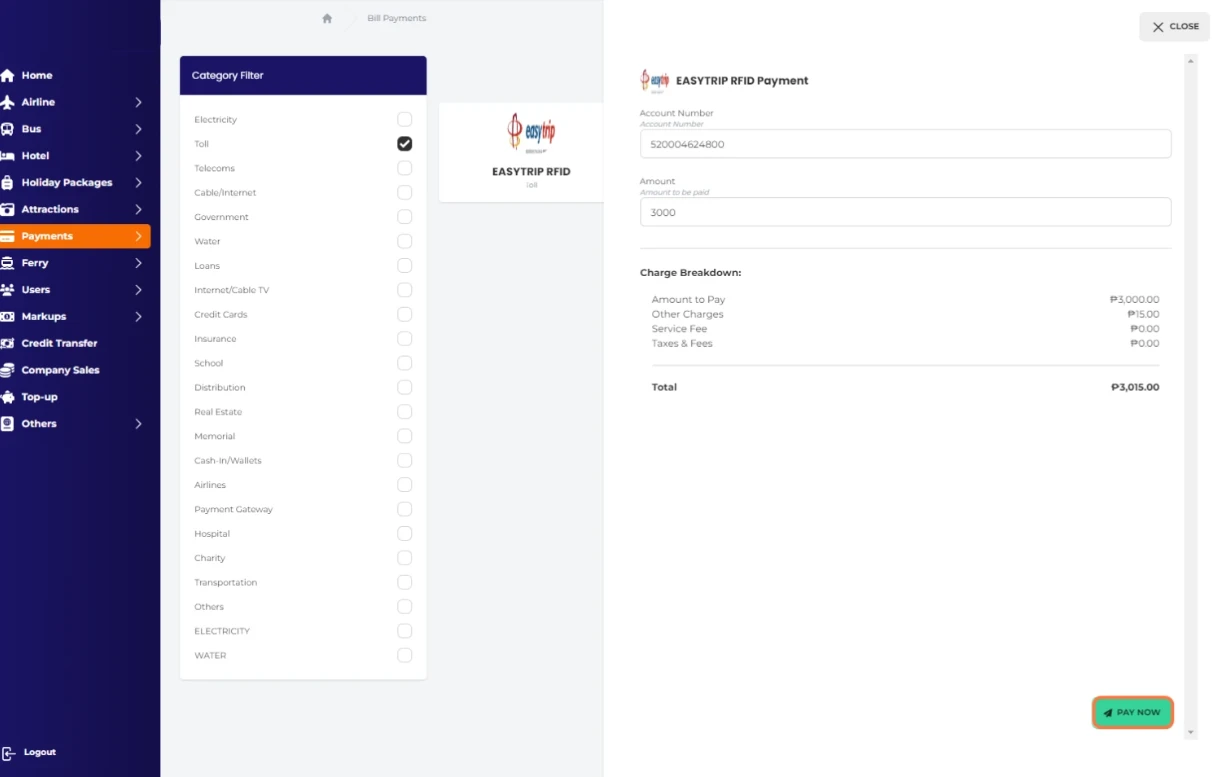Screen dimensions: 1221x777
Task: Click the Bus icon in sidebar
Action: pos(8,129)
